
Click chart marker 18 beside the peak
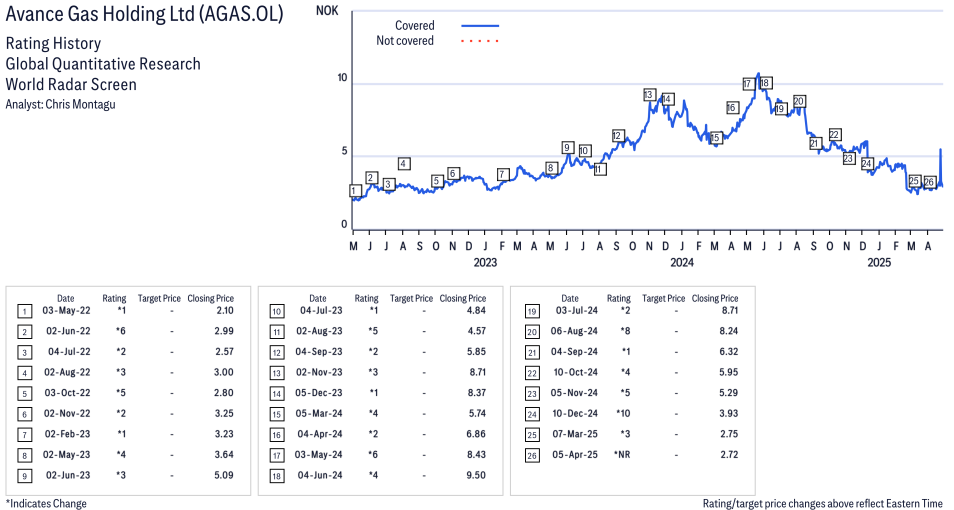click(x=765, y=83)
